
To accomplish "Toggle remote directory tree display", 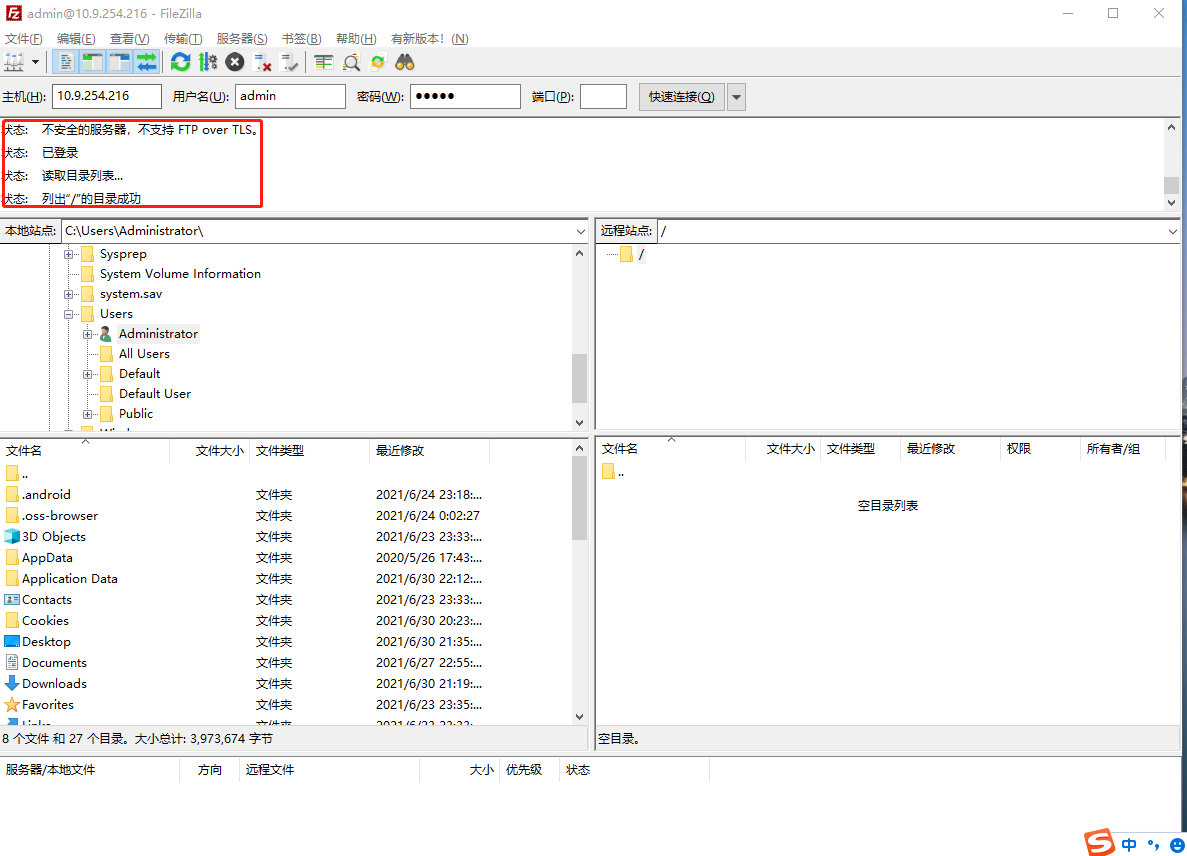I will pos(120,63).
